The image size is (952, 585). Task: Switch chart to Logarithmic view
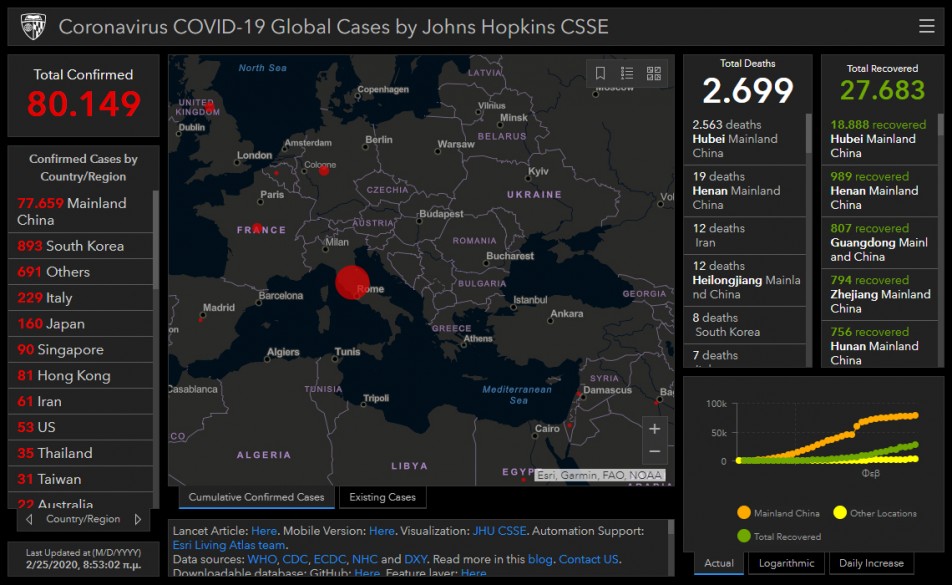786,563
